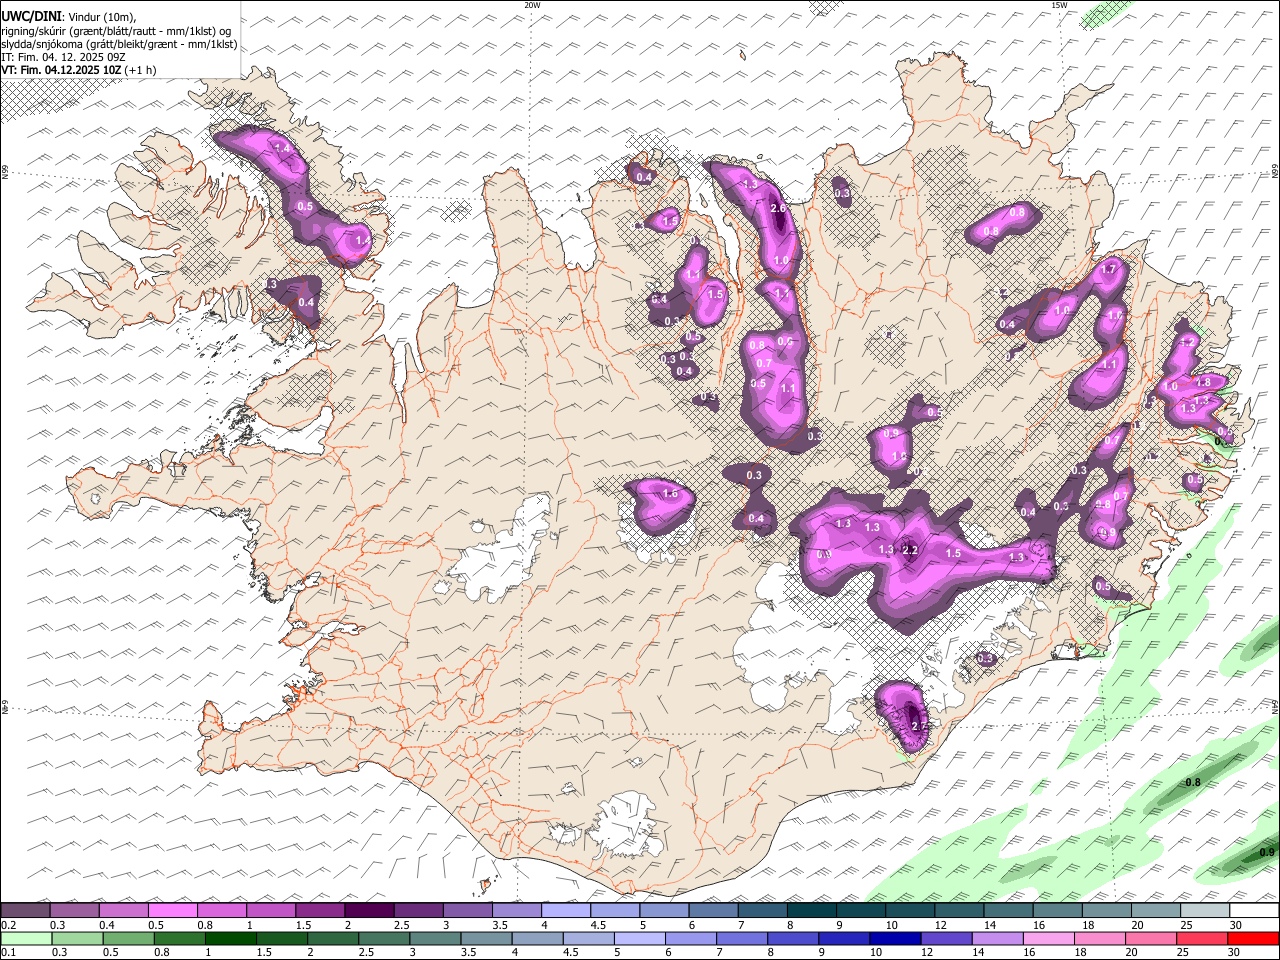Select the purple 12 swatch, lower rain scale
Viewport: 1280px width, 960px height.
(945, 938)
